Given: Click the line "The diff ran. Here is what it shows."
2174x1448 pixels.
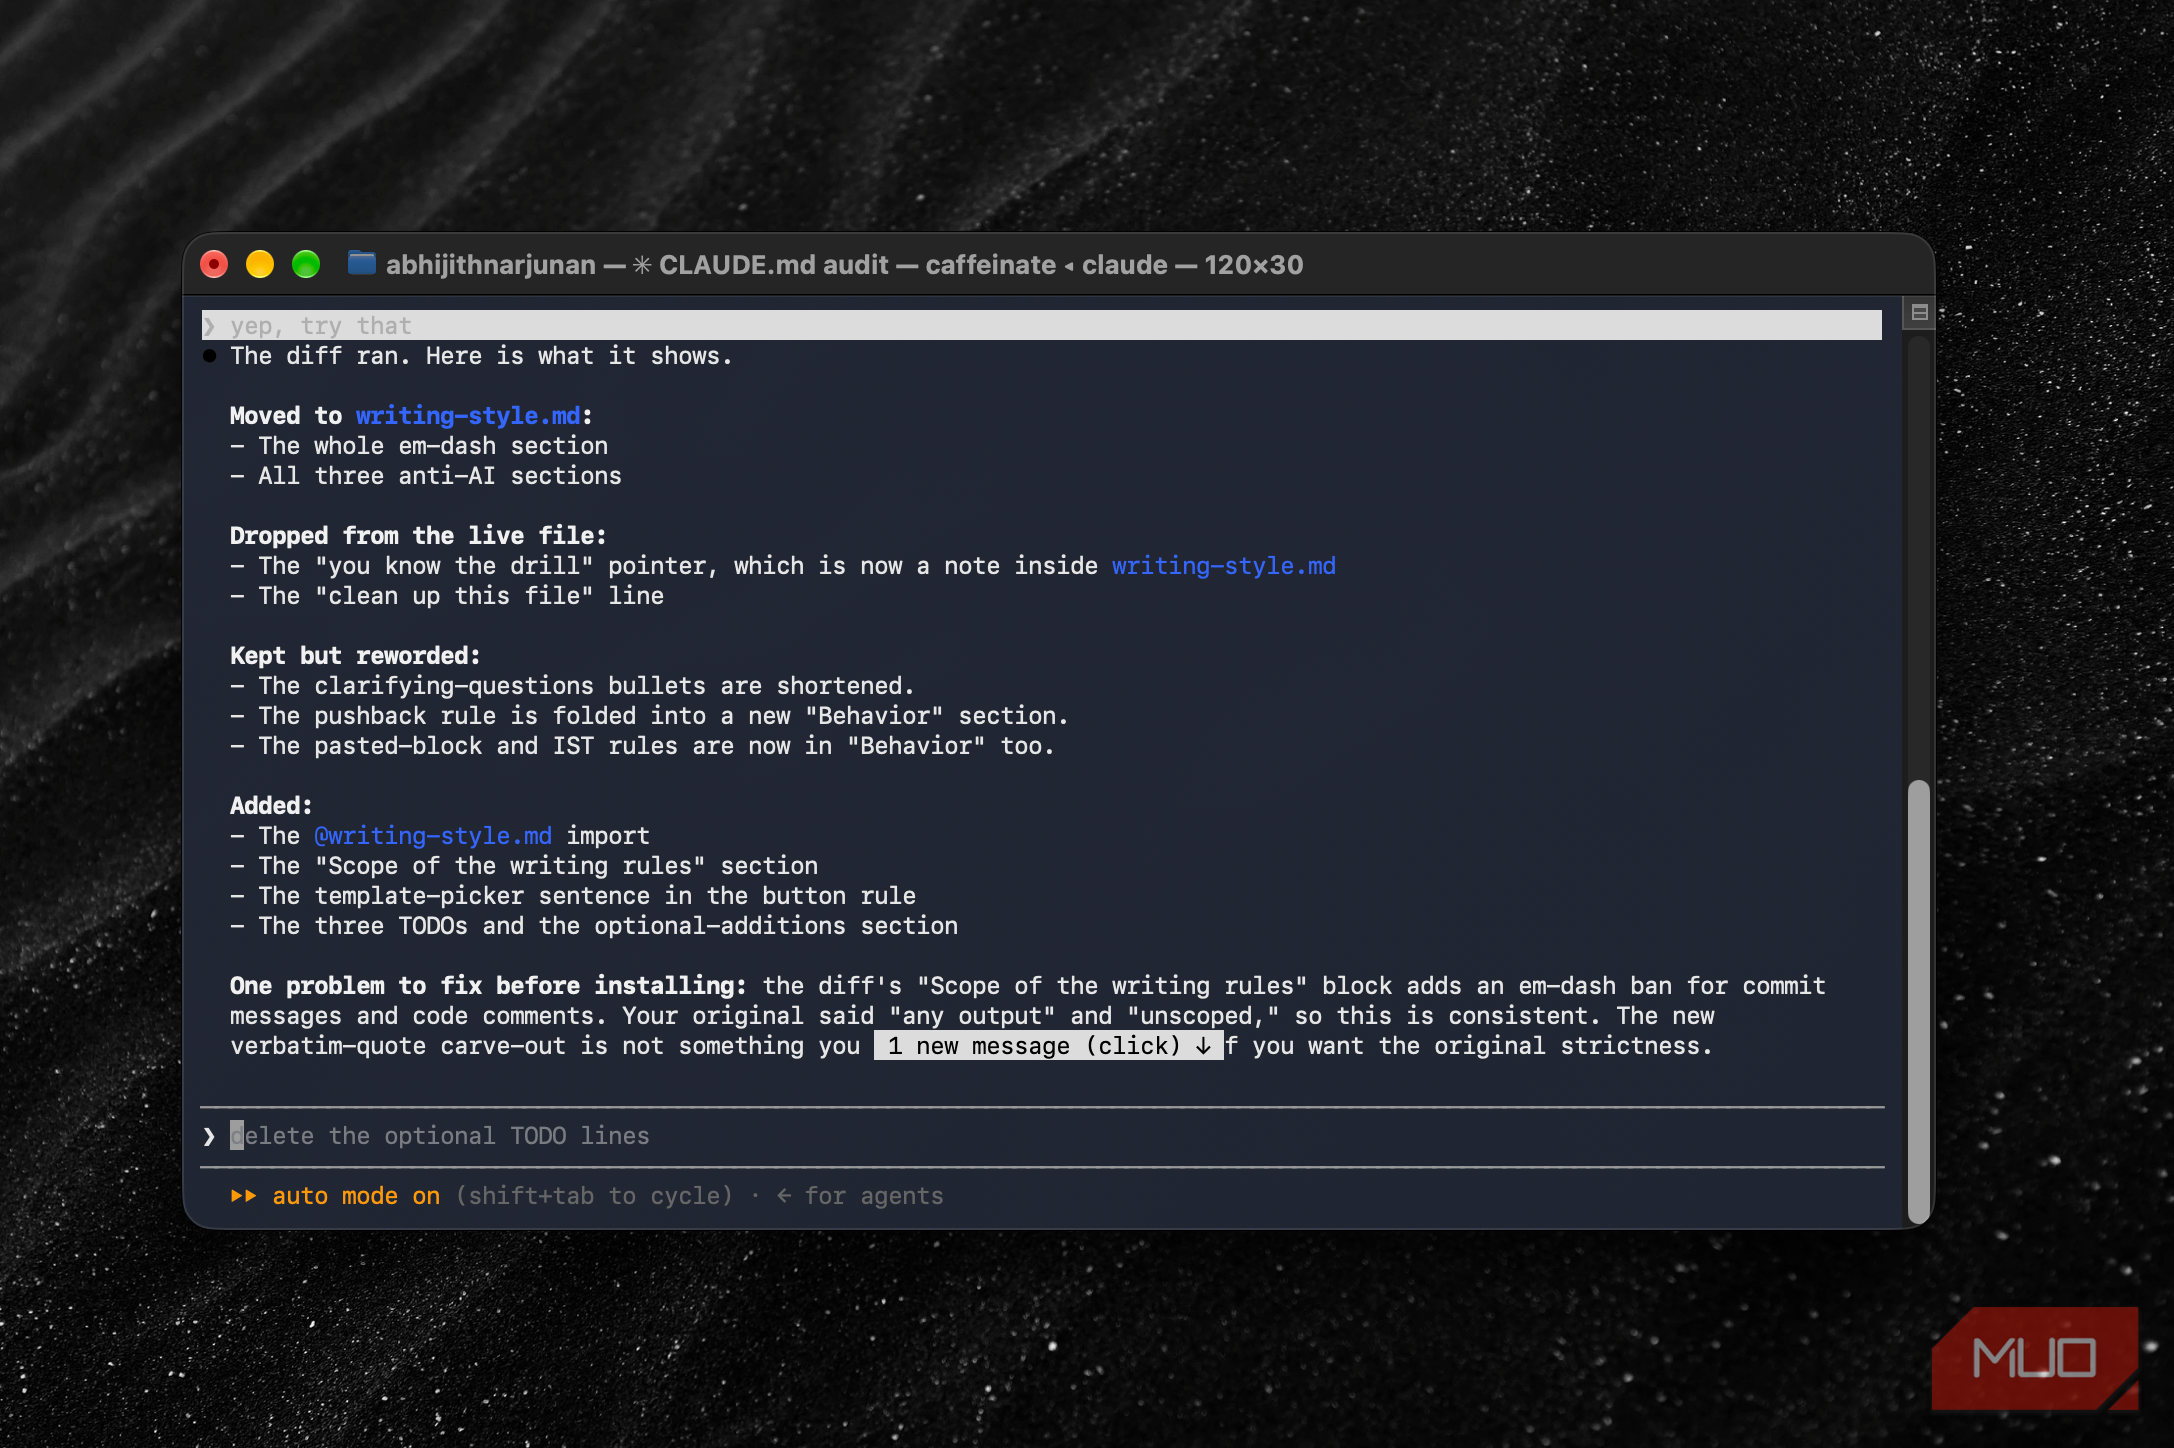Looking at the screenshot, I should 481,356.
